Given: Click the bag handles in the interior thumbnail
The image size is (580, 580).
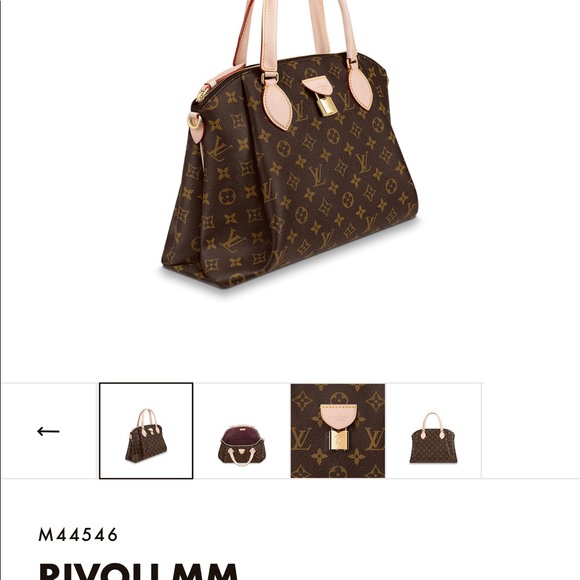Looking at the screenshot, I should (x=241, y=456).
